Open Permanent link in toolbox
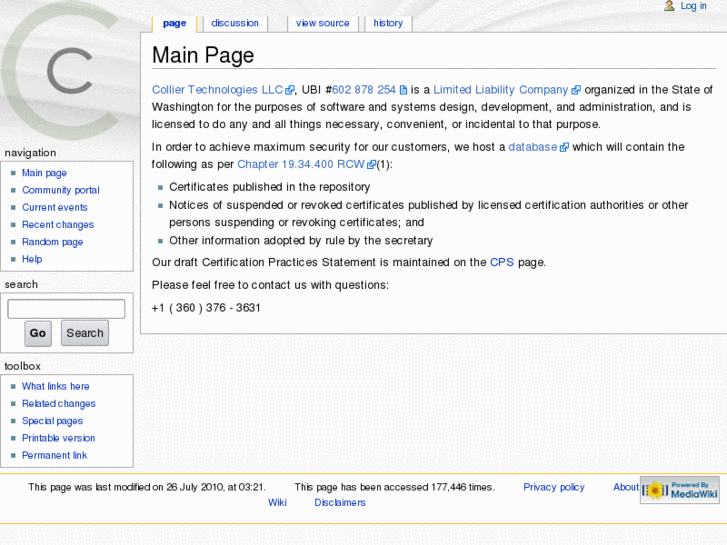The image size is (727, 545). click(54, 455)
